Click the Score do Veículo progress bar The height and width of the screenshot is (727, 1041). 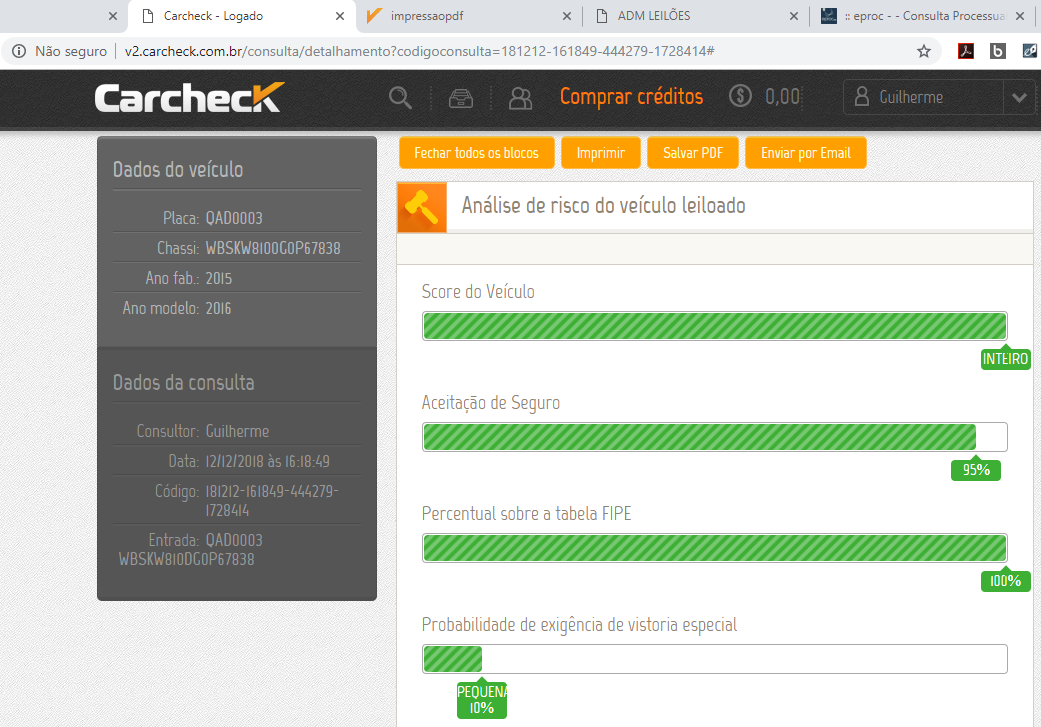pos(714,326)
